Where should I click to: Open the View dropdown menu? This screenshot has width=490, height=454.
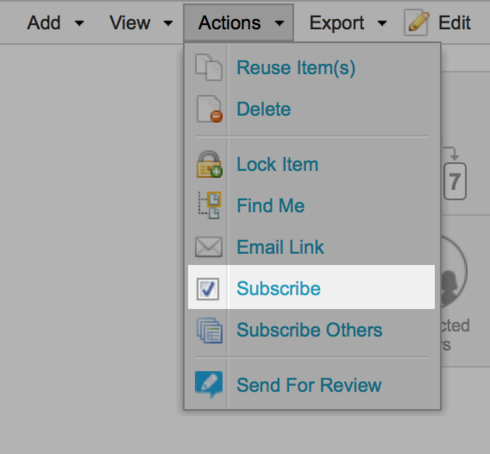[141, 23]
